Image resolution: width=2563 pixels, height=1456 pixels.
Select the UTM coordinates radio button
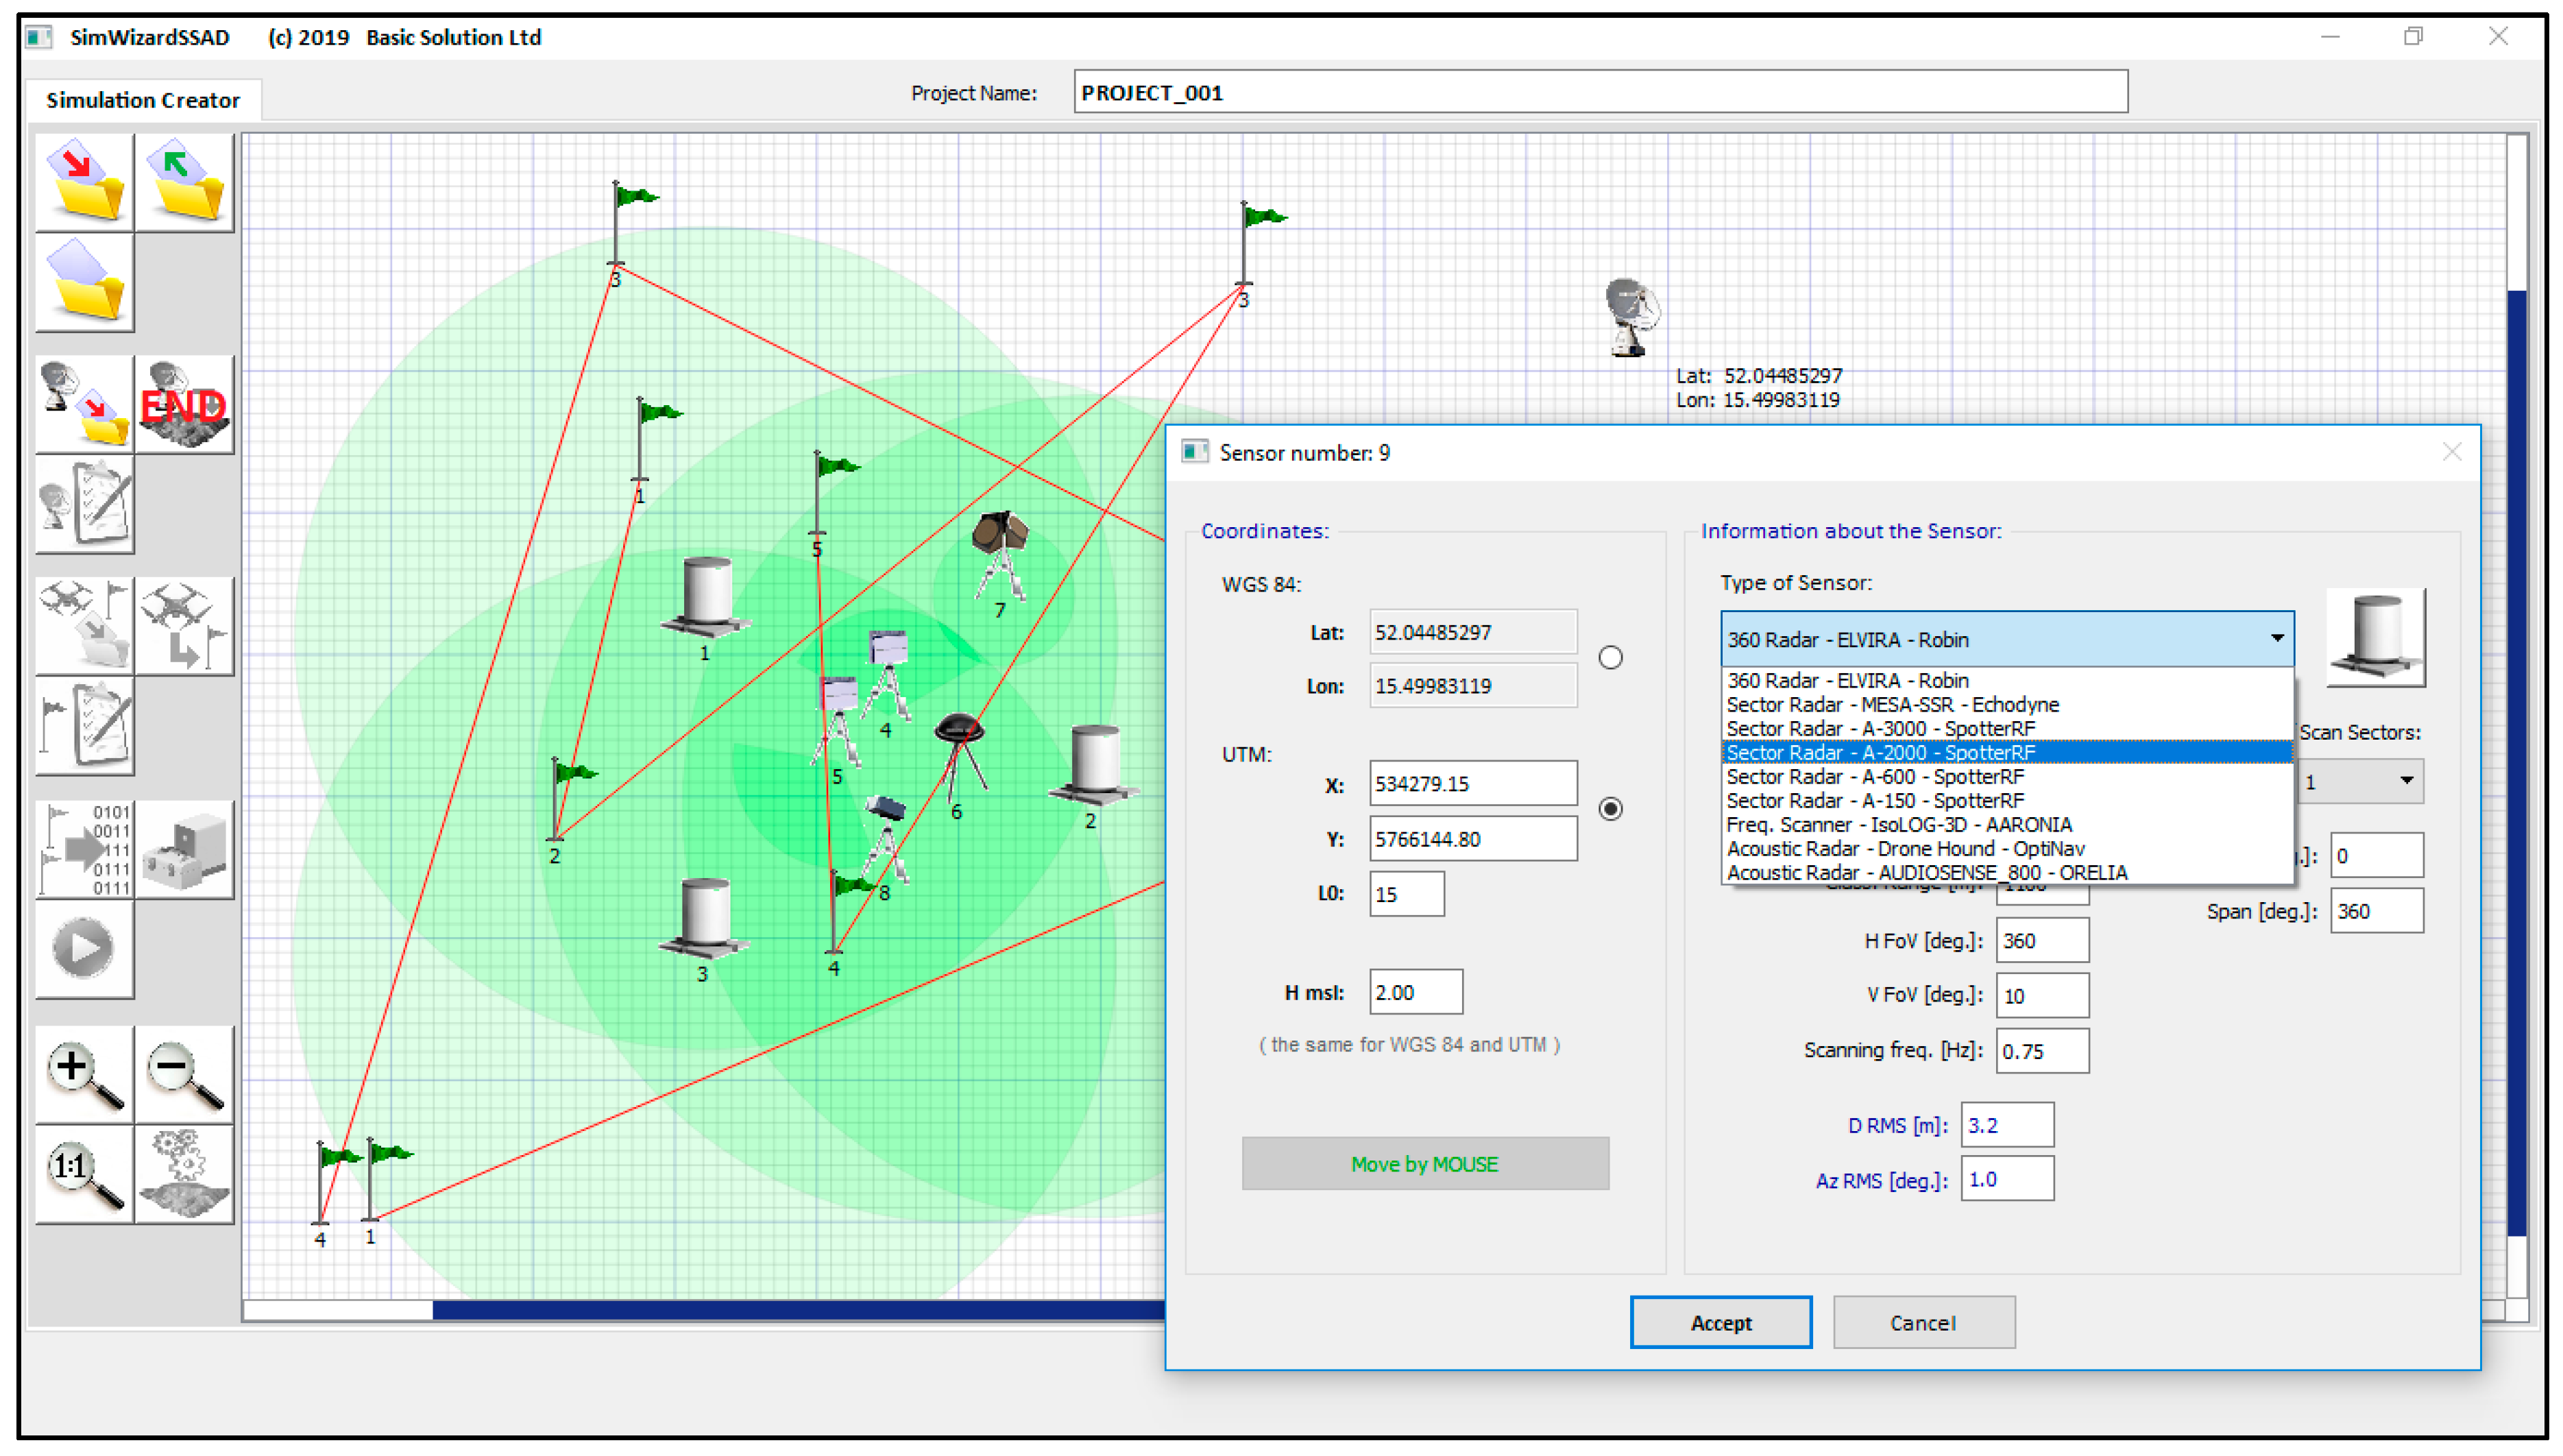point(1610,809)
